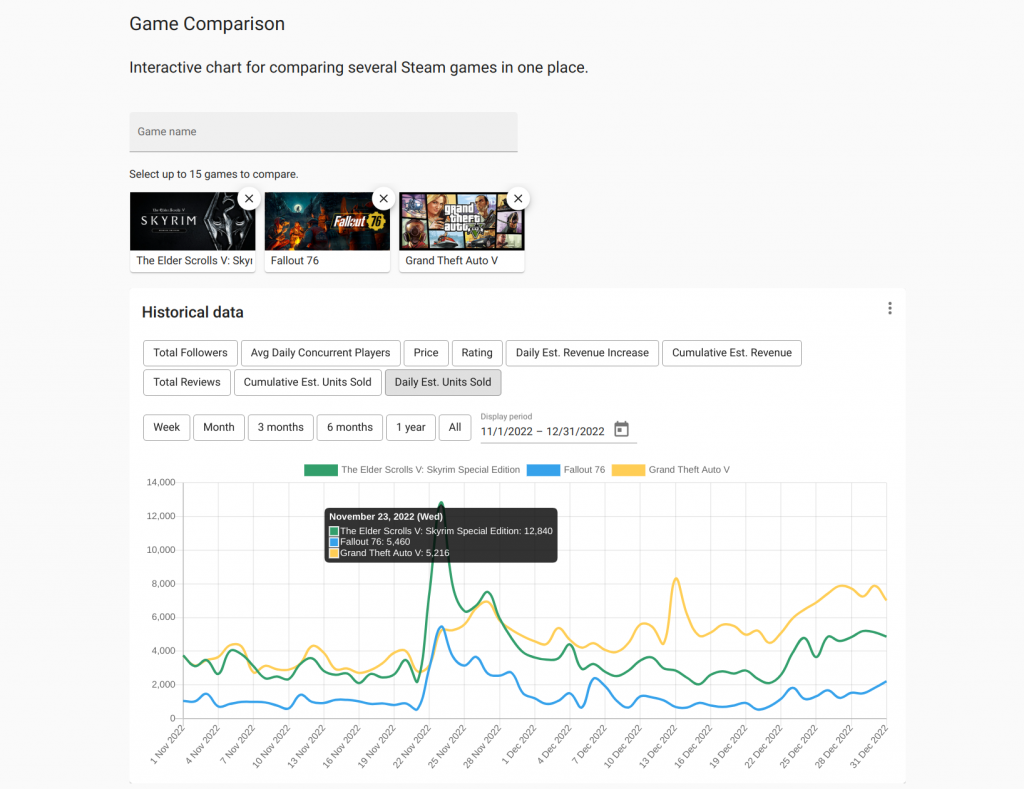Click the 'Game Comparison' page title
The height and width of the screenshot is (789, 1024).
[x=207, y=24]
